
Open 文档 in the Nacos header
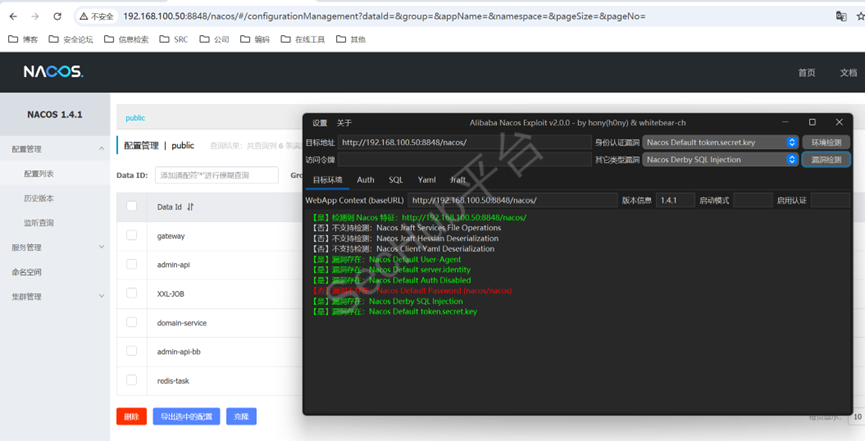[848, 72]
